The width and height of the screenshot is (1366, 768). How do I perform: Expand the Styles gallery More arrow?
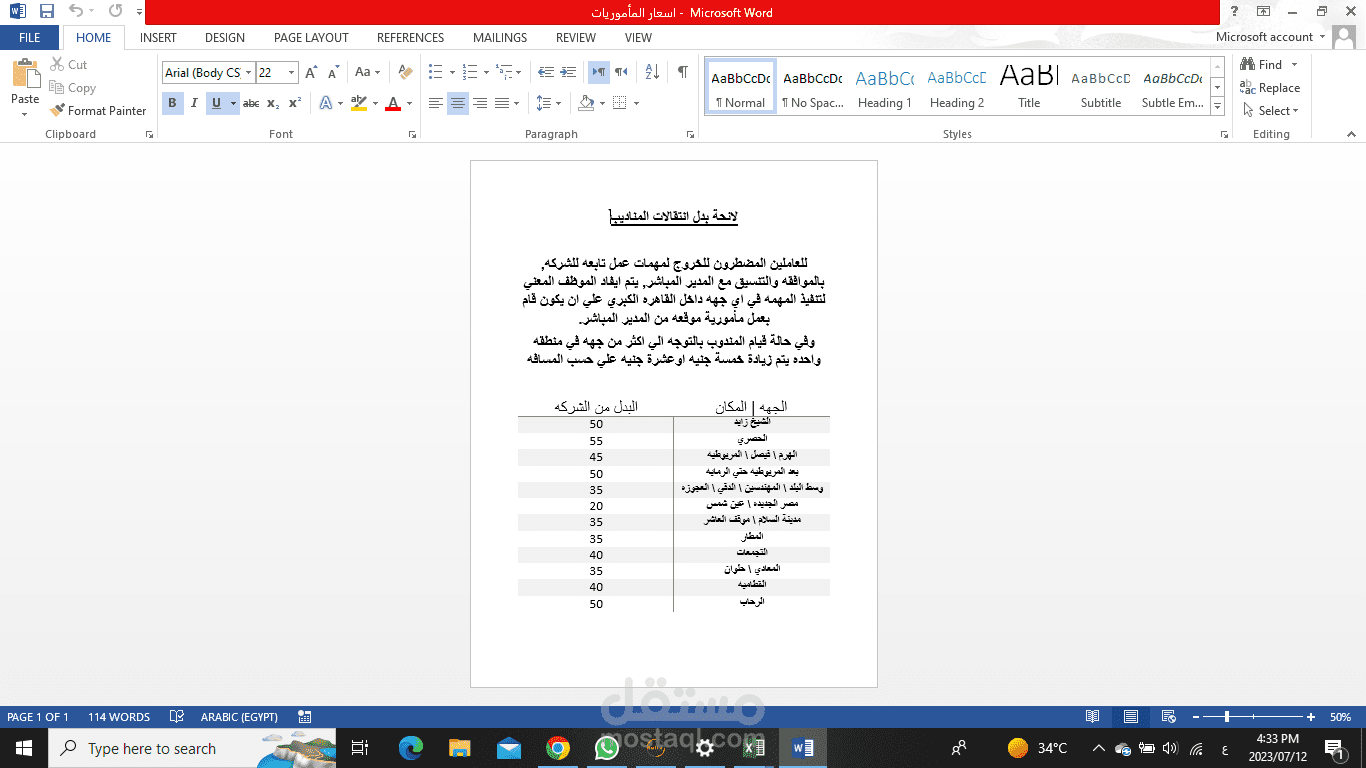click(1217, 106)
